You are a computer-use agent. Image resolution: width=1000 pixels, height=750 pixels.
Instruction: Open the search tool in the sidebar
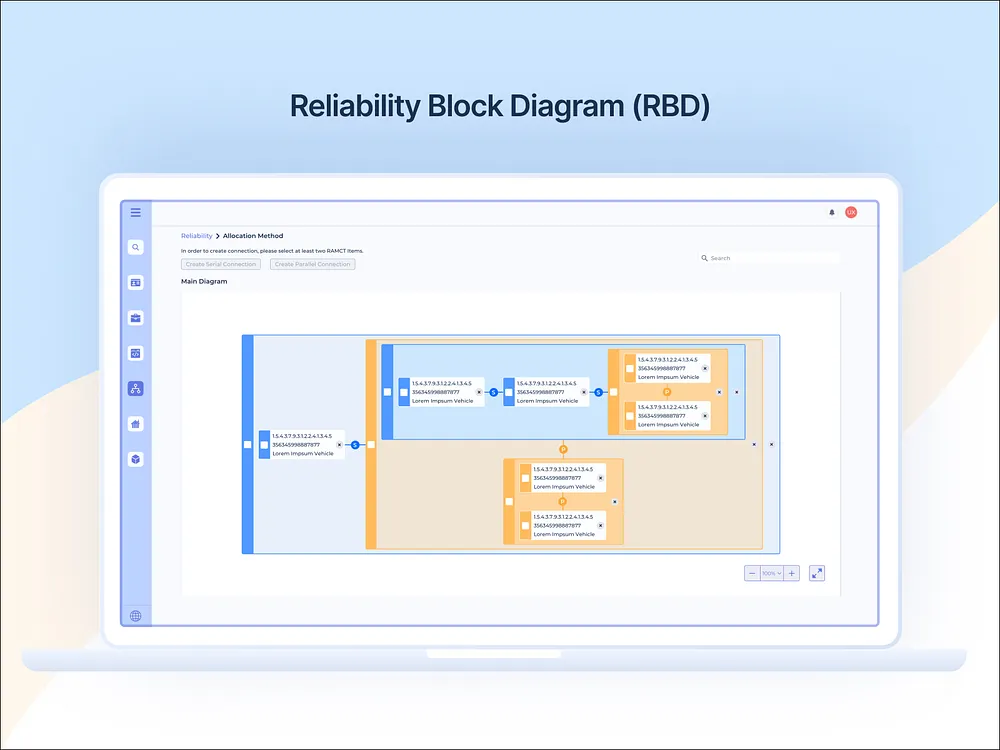point(135,247)
